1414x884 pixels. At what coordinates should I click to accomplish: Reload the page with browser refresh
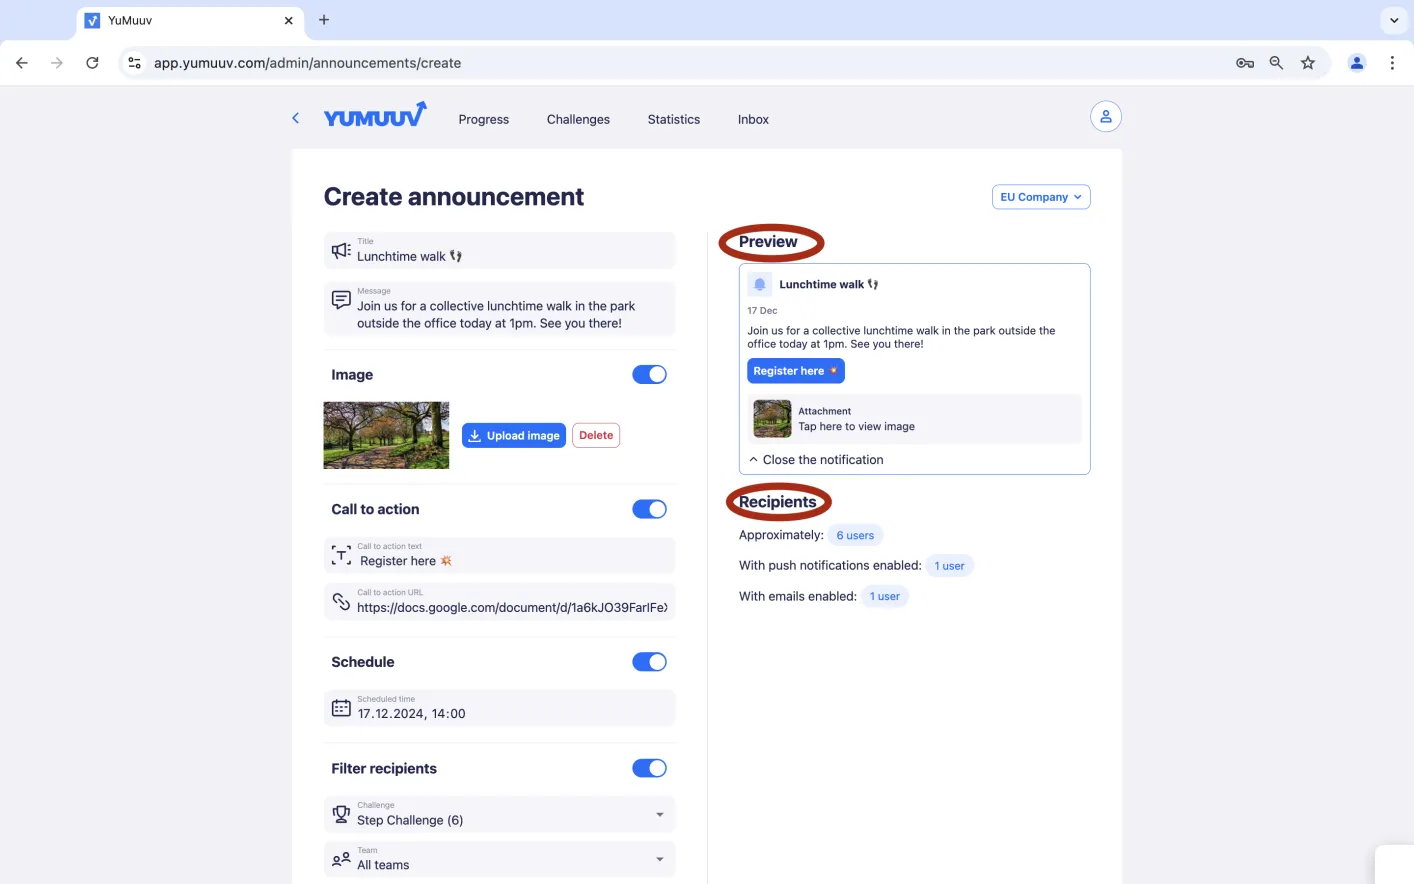tap(92, 63)
